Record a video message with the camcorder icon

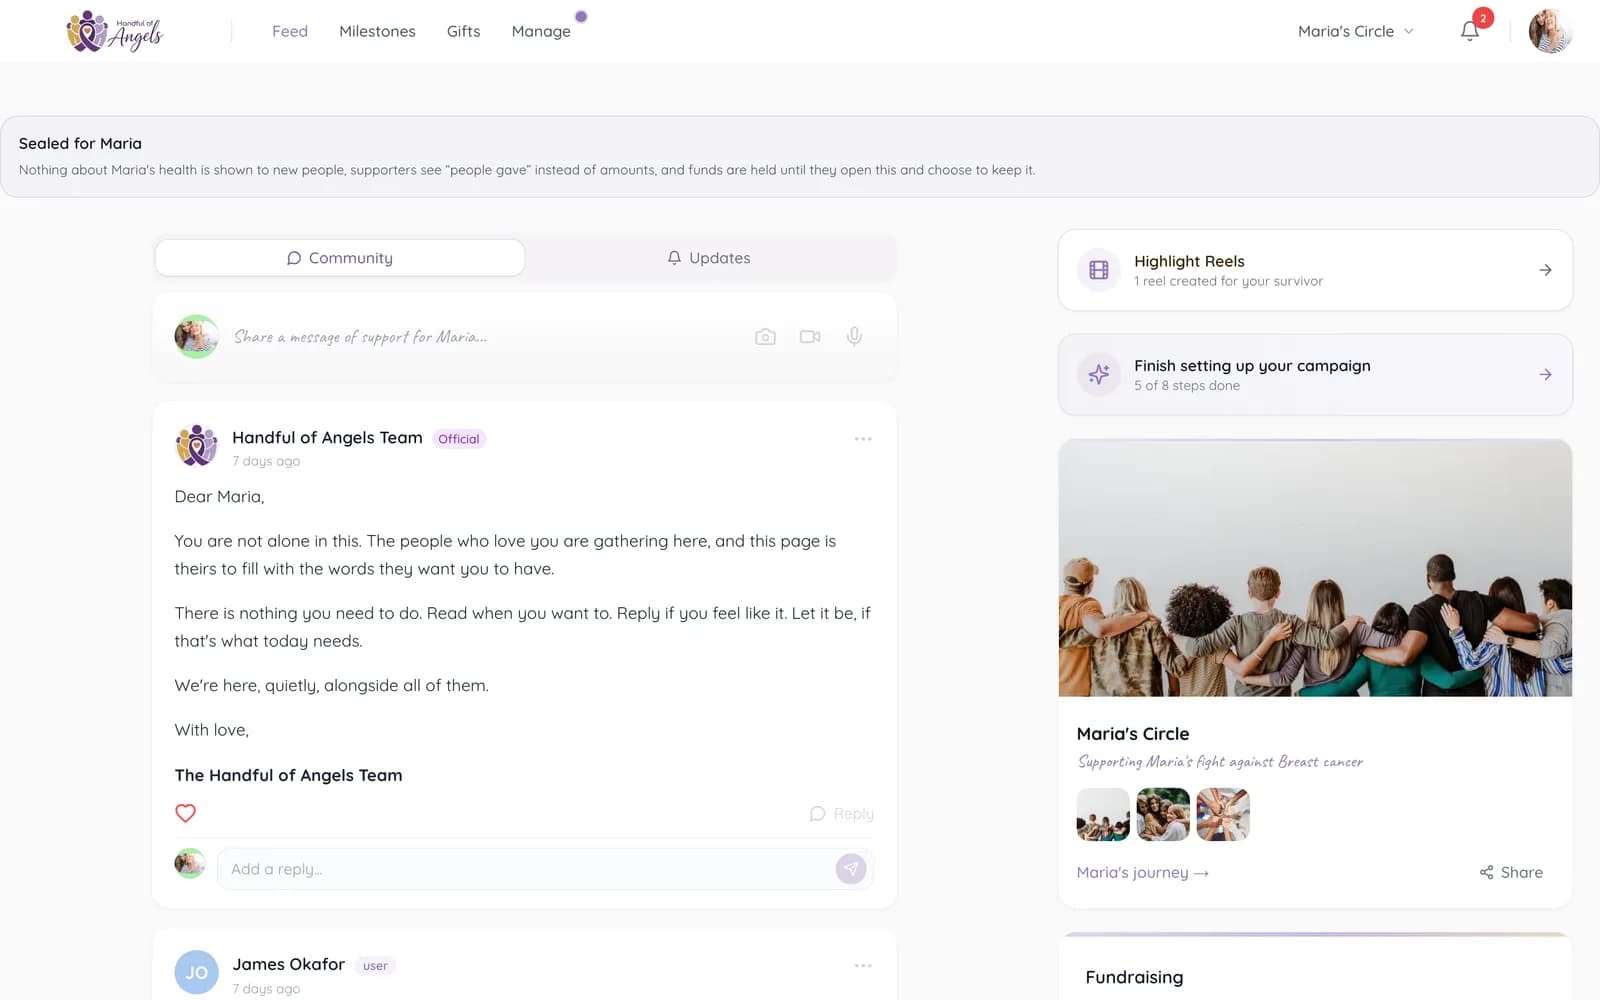pyautogui.click(x=810, y=337)
